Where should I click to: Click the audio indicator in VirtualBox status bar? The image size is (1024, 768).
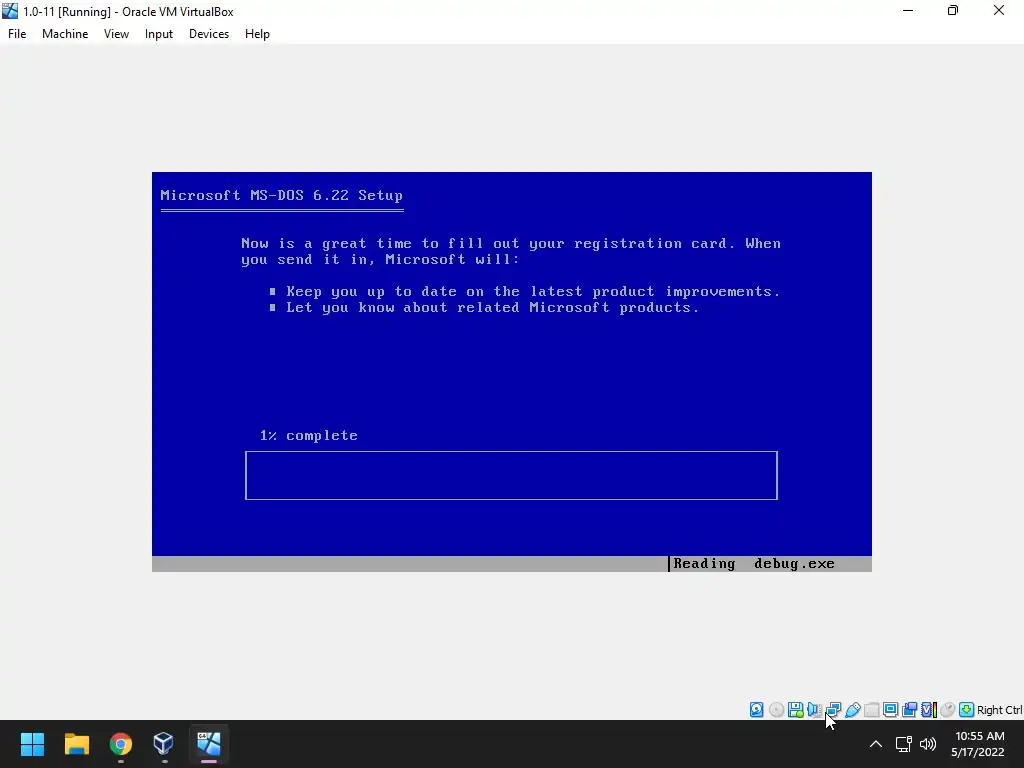click(814, 710)
